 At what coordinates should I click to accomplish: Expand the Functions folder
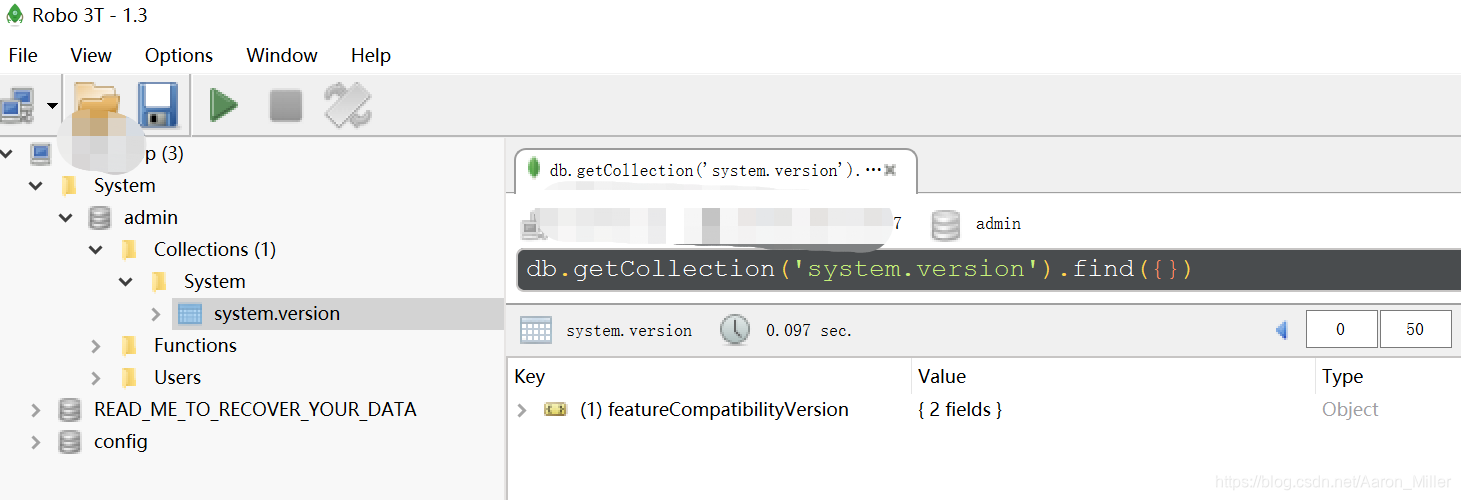96,346
